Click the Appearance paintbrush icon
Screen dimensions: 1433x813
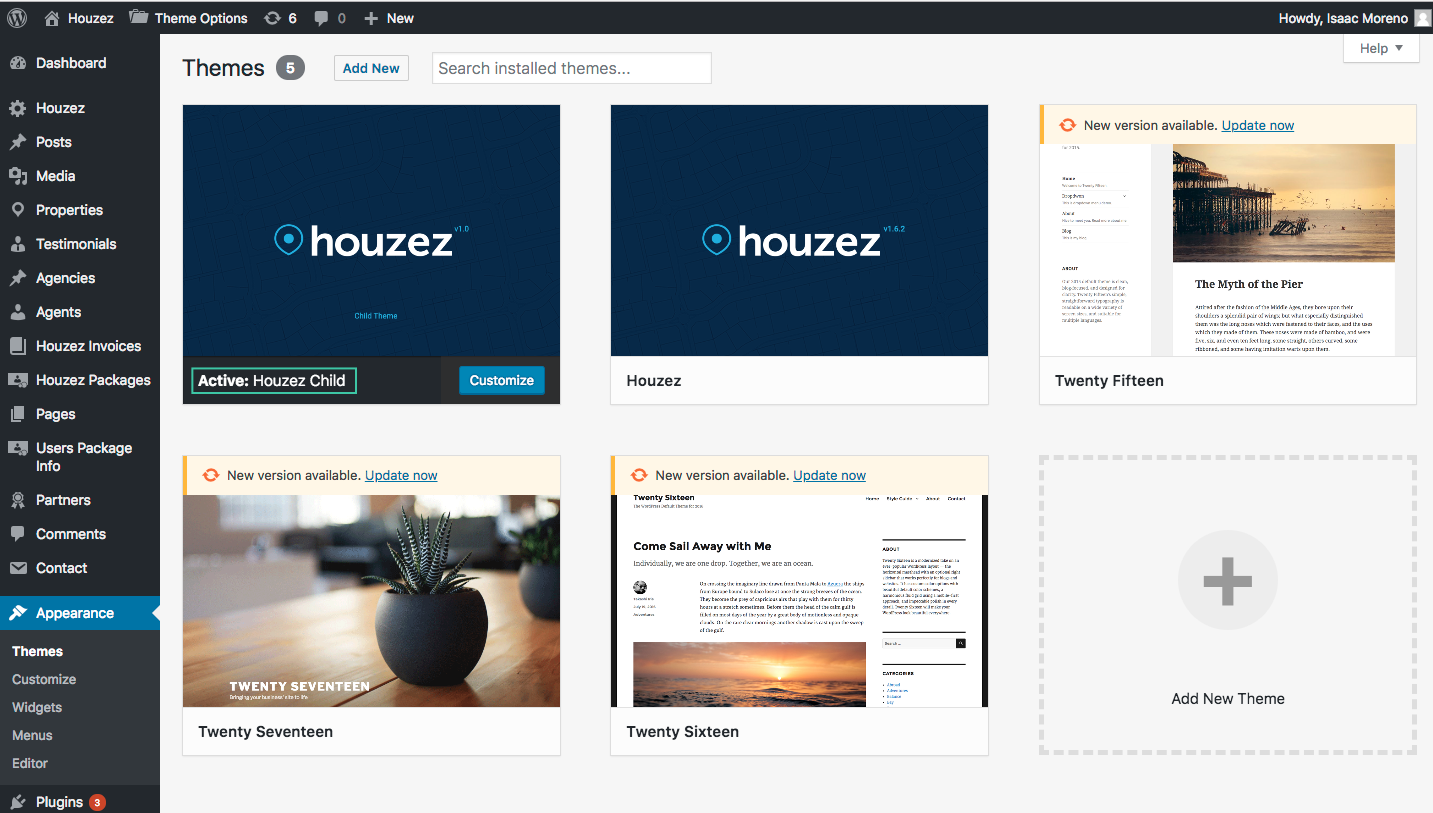(x=18, y=613)
